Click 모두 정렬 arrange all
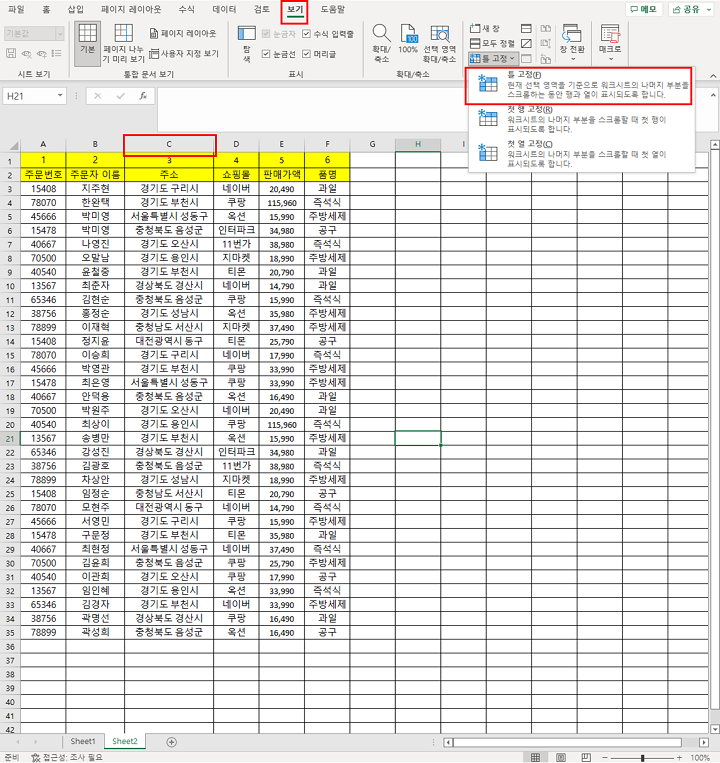This screenshot has height=763, width=720. pyautogui.click(x=492, y=43)
